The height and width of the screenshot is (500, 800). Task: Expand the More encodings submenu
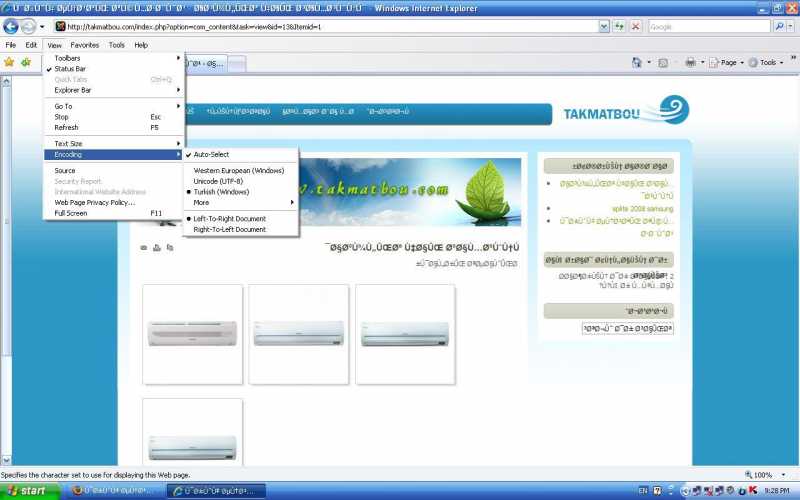coord(241,203)
